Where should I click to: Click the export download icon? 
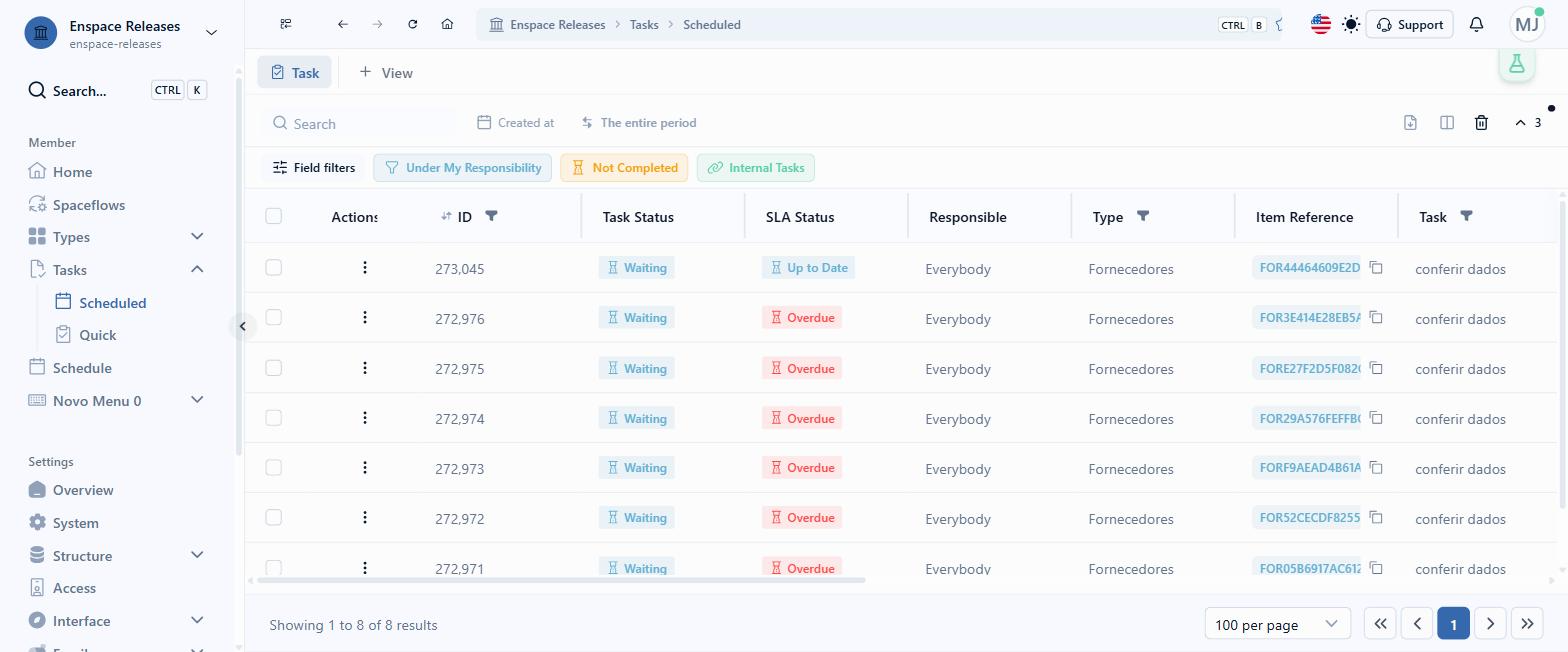(1410, 122)
